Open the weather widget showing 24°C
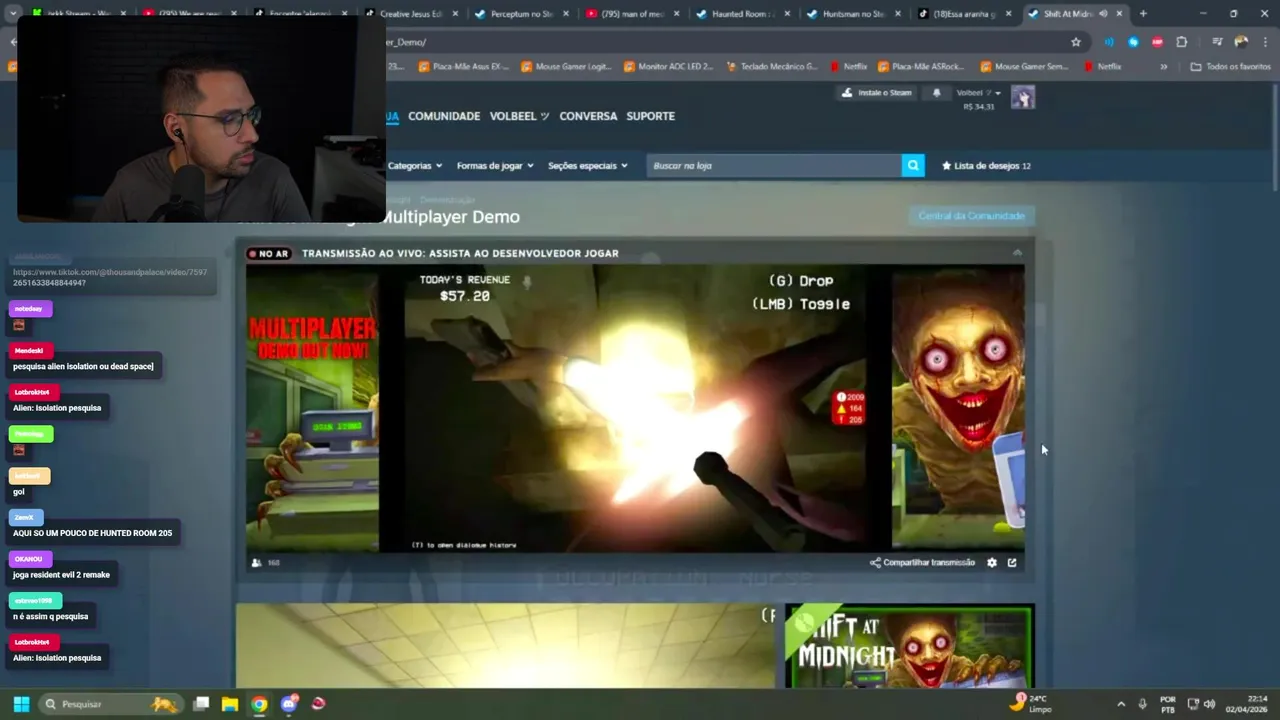 [x=1032, y=703]
